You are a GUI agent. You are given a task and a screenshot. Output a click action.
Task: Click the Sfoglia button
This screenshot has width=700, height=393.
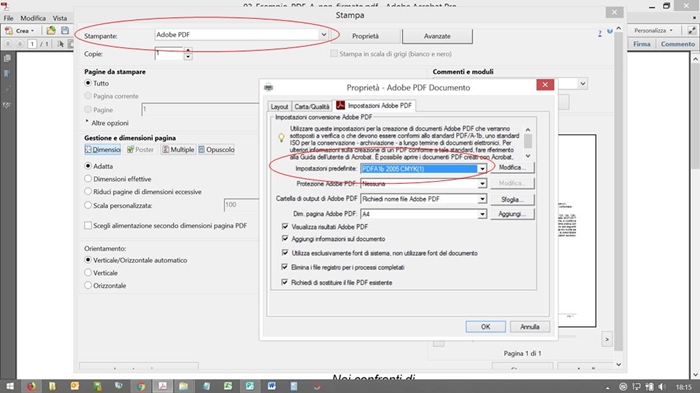[512, 199]
